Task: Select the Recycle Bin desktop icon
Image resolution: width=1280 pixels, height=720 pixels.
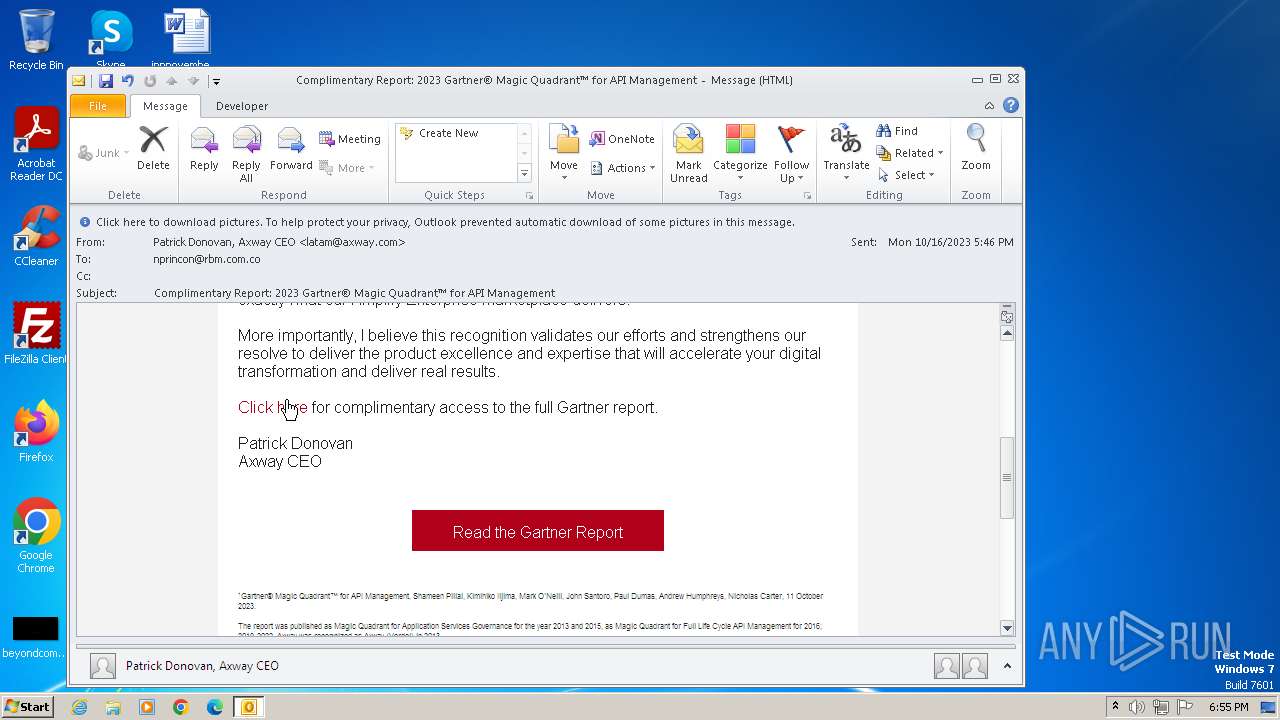Action: click(x=36, y=40)
